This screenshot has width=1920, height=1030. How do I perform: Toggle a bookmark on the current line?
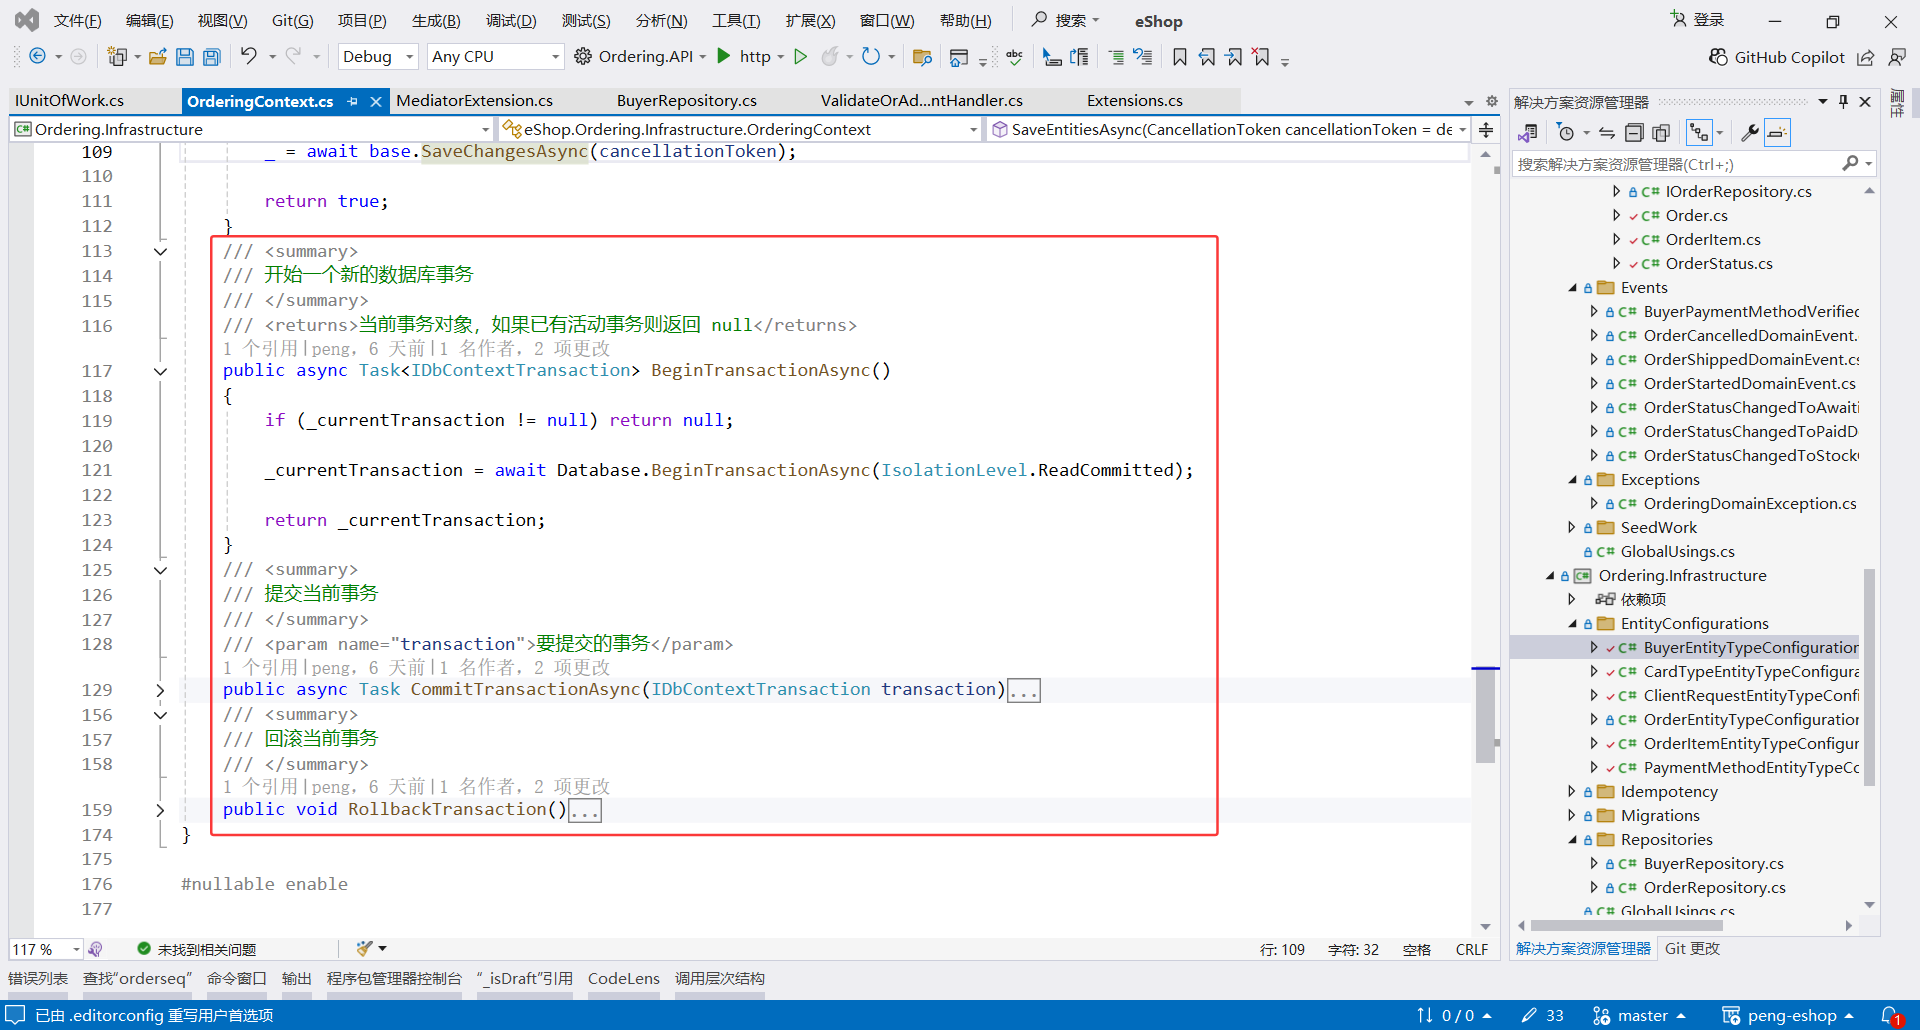[1179, 56]
